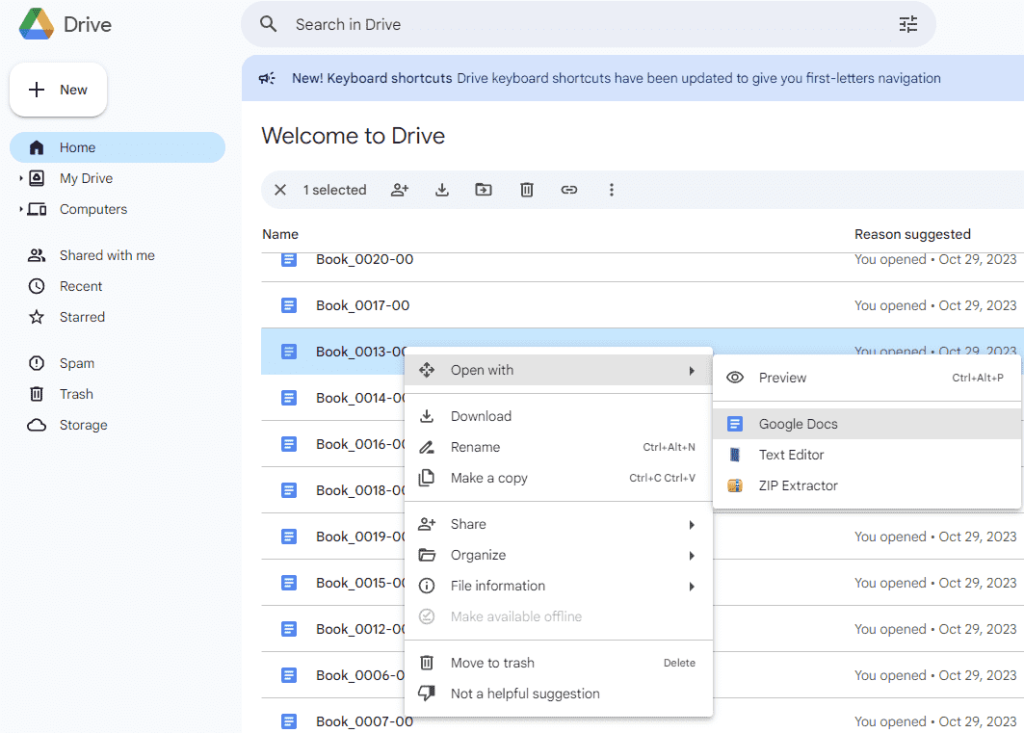The height and width of the screenshot is (733, 1024).
Task: Select the Book_0019-00 file name
Action: tap(360, 536)
